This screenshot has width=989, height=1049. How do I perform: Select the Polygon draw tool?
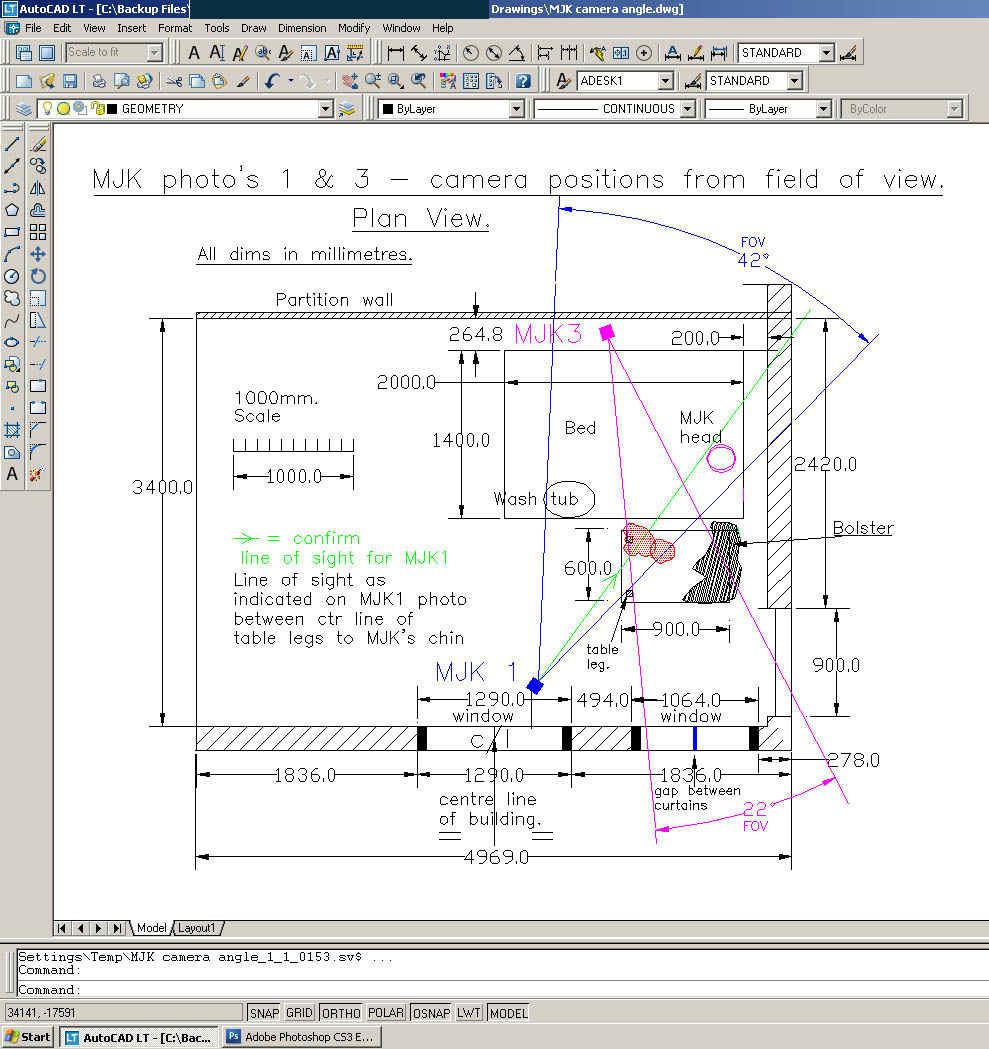[12, 210]
